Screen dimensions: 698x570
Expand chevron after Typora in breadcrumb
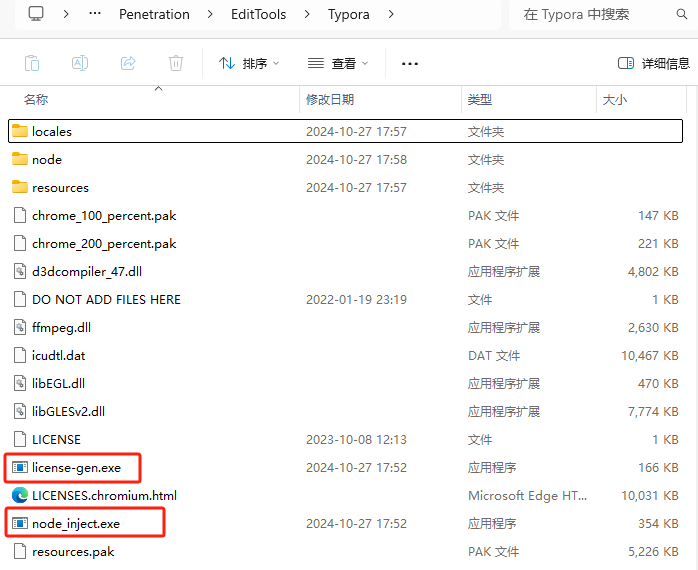(391, 14)
